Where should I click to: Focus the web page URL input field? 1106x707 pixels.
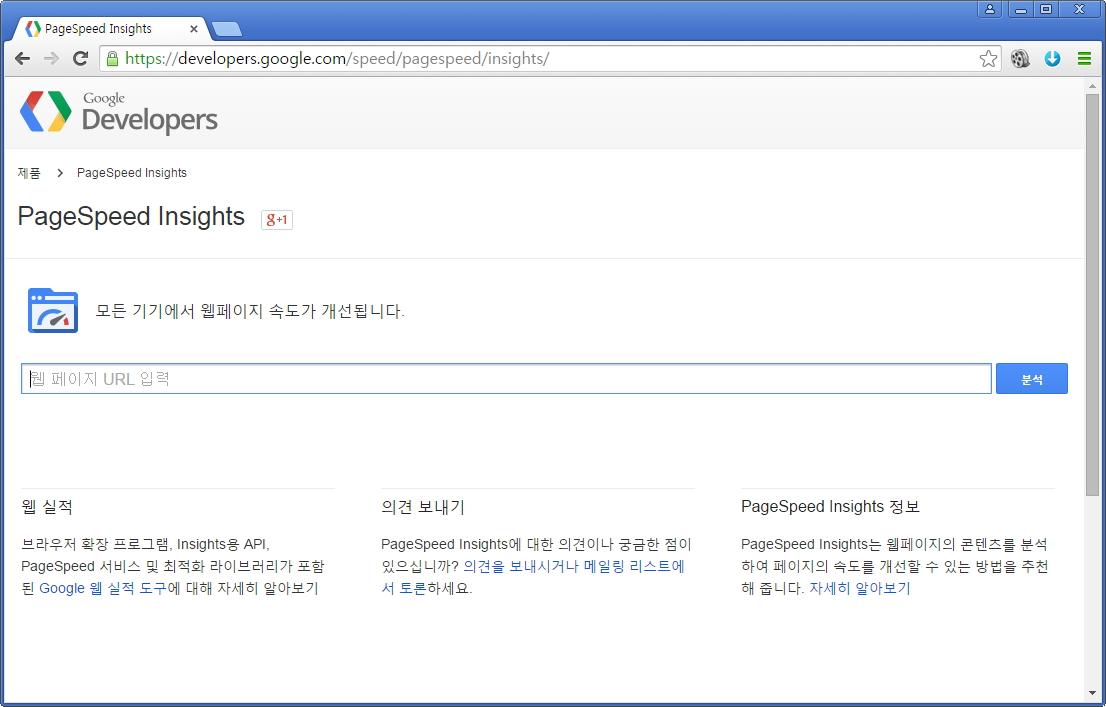[506, 379]
